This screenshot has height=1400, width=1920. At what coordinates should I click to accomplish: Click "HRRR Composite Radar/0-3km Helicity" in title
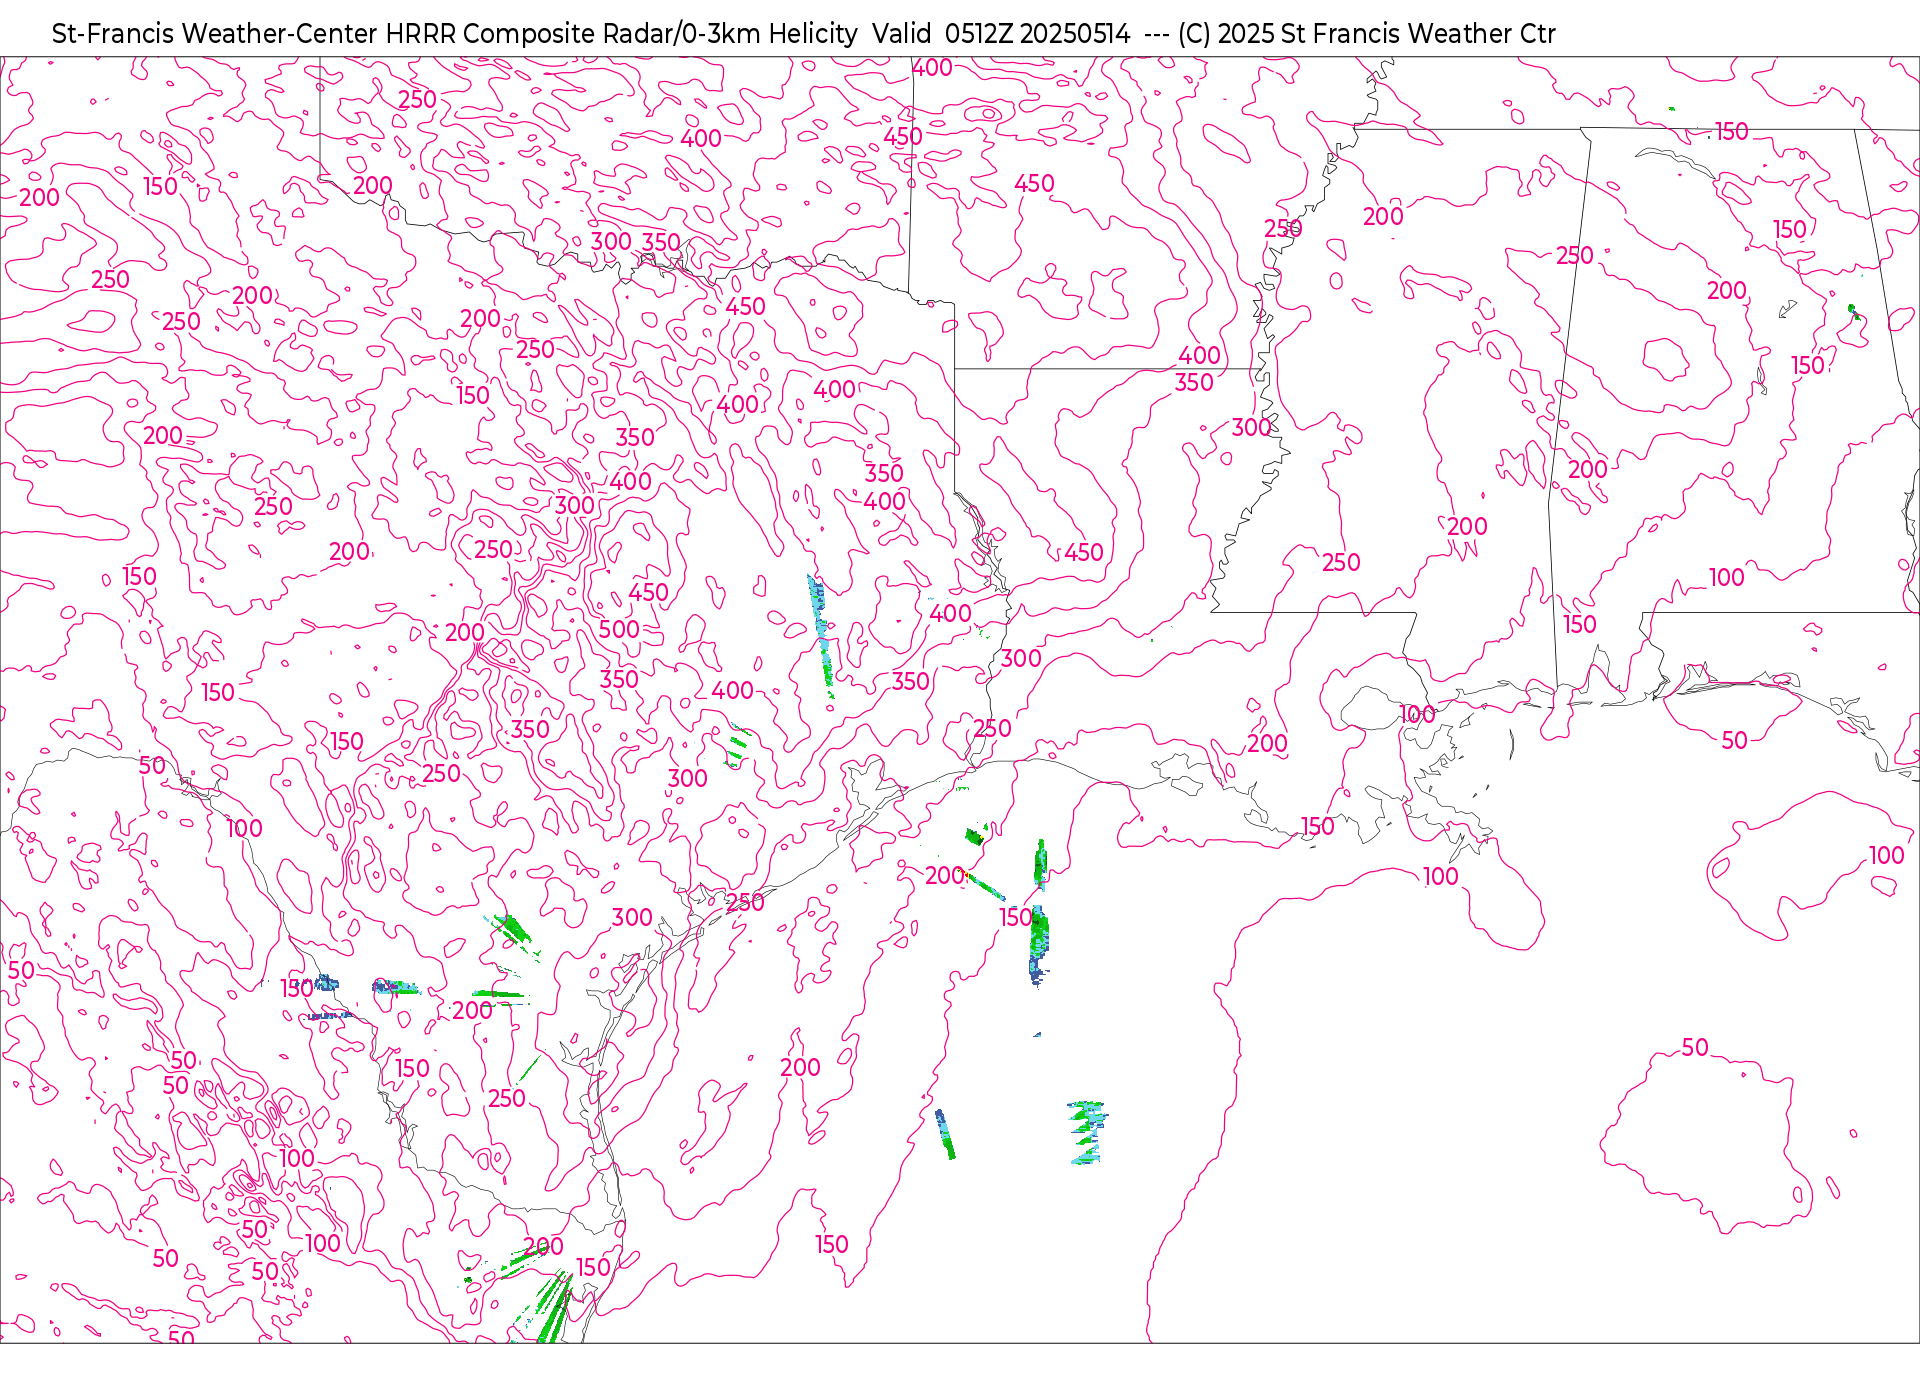coord(621,34)
